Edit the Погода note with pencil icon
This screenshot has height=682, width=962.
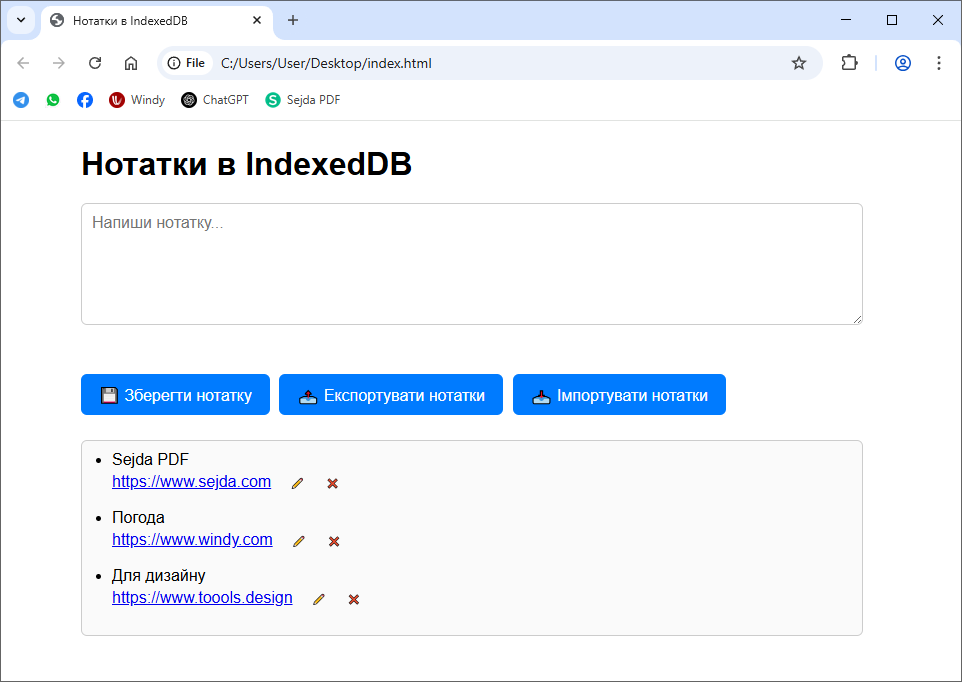[x=299, y=541]
